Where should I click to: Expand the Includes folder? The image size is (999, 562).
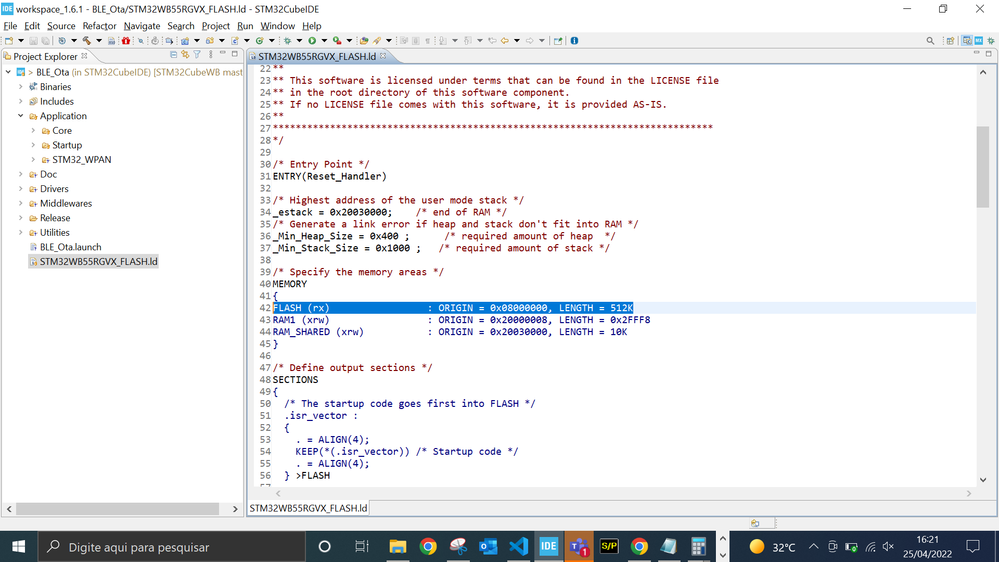pyautogui.click(x=20, y=101)
